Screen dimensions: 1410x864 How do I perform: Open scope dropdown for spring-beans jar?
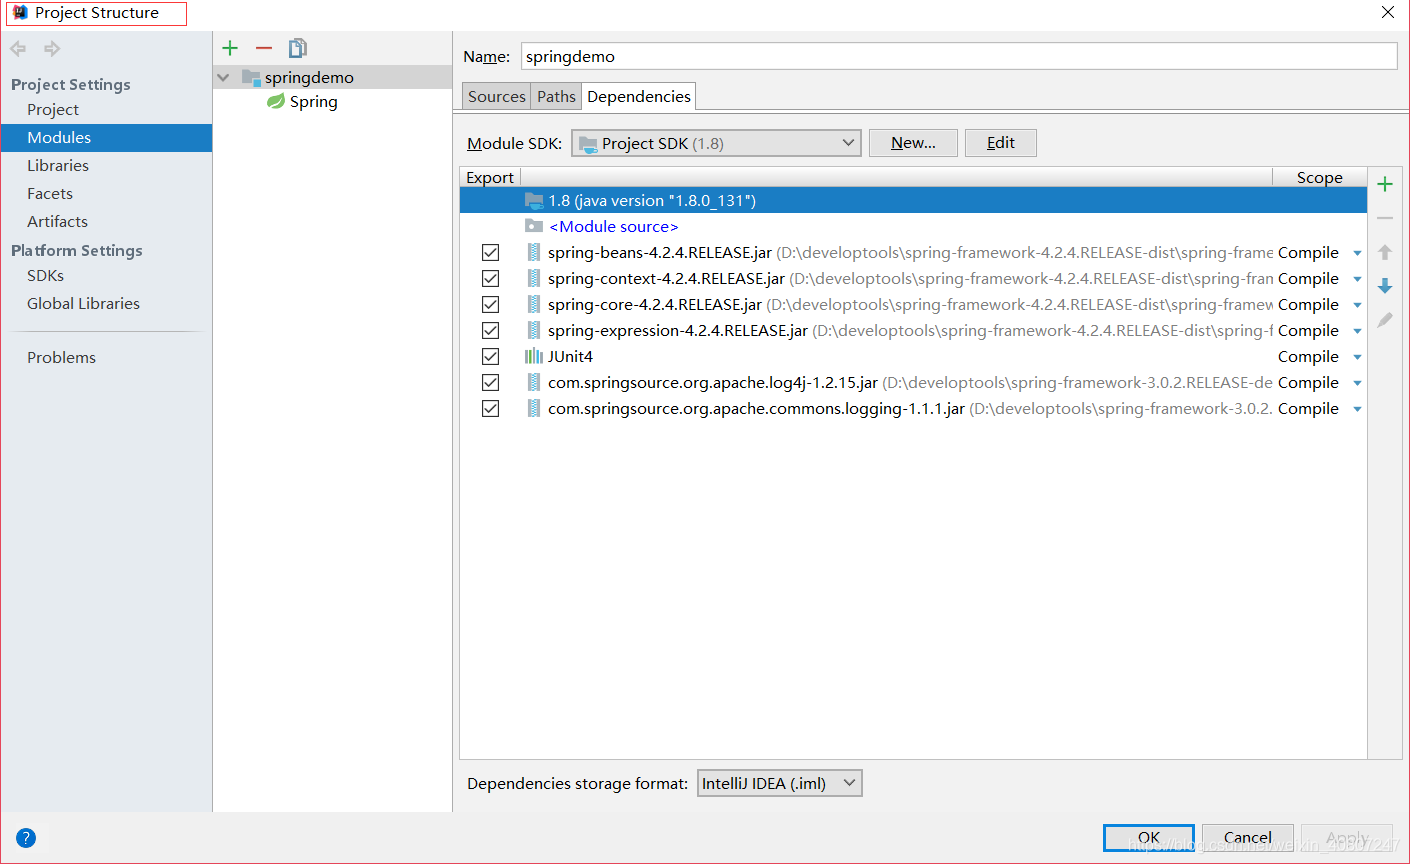(1357, 253)
